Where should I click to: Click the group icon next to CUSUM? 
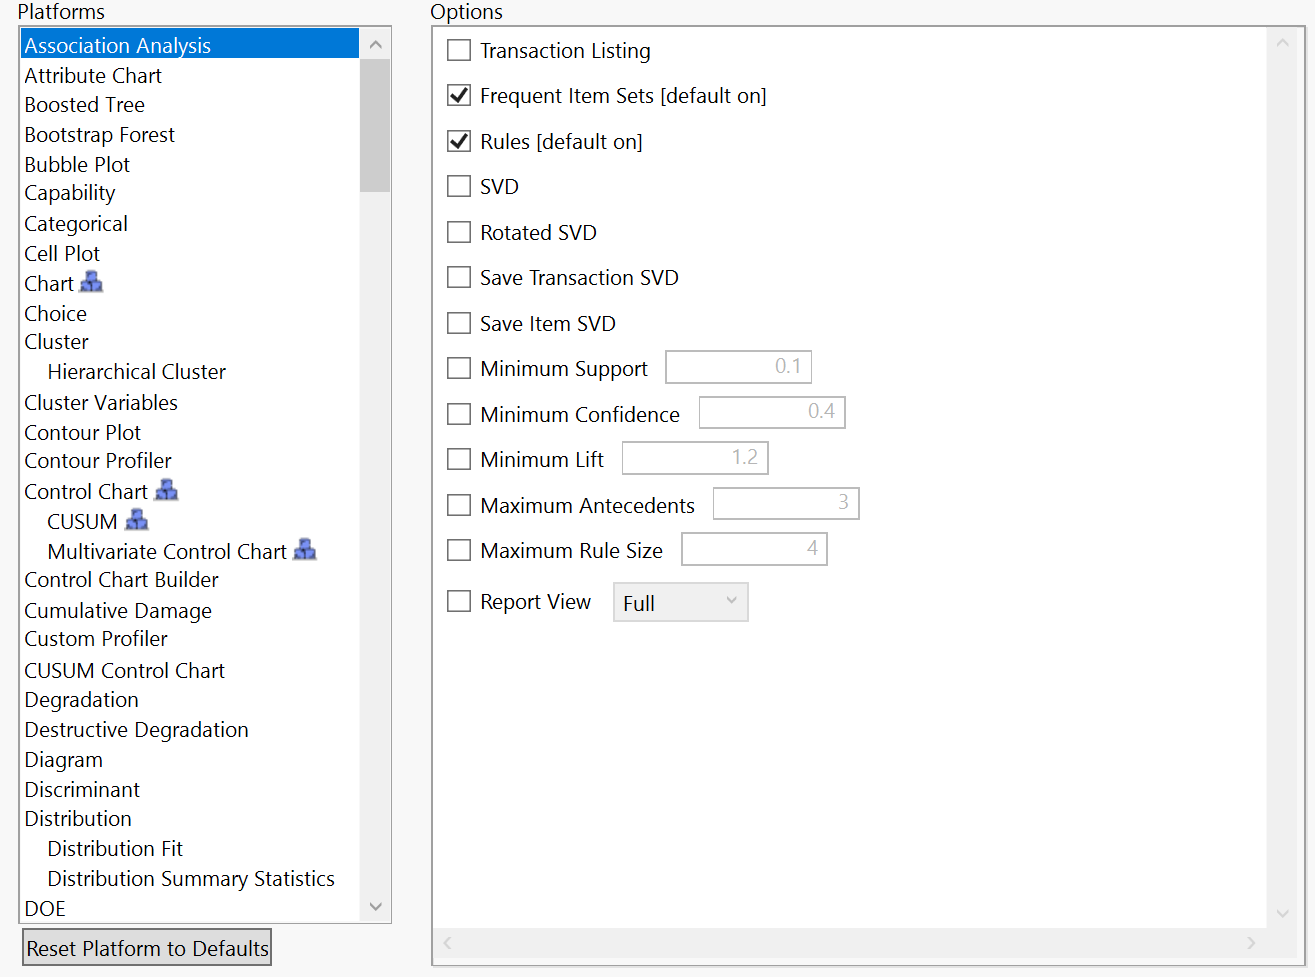click(137, 520)
